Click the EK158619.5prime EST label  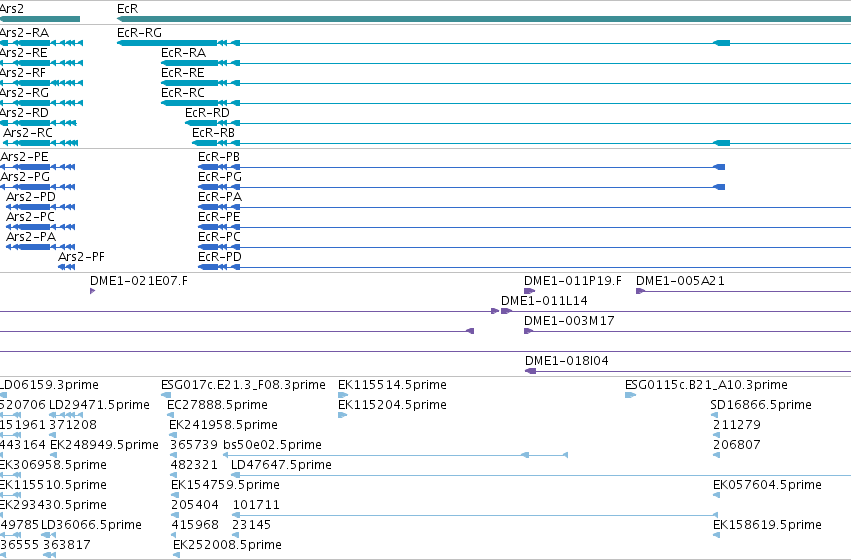(767, 526)
